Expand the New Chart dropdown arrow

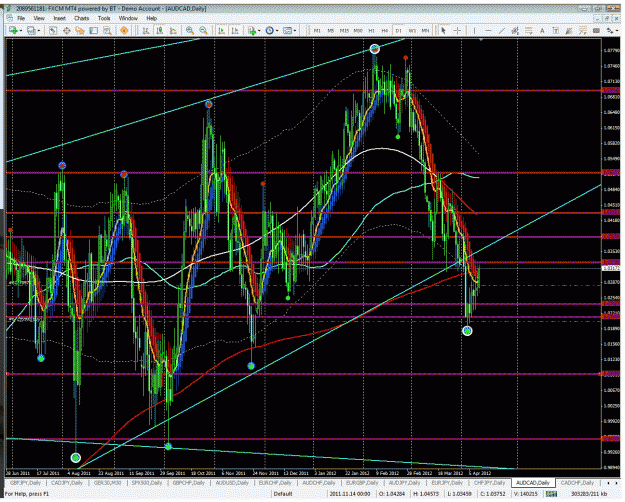(21, 31)
